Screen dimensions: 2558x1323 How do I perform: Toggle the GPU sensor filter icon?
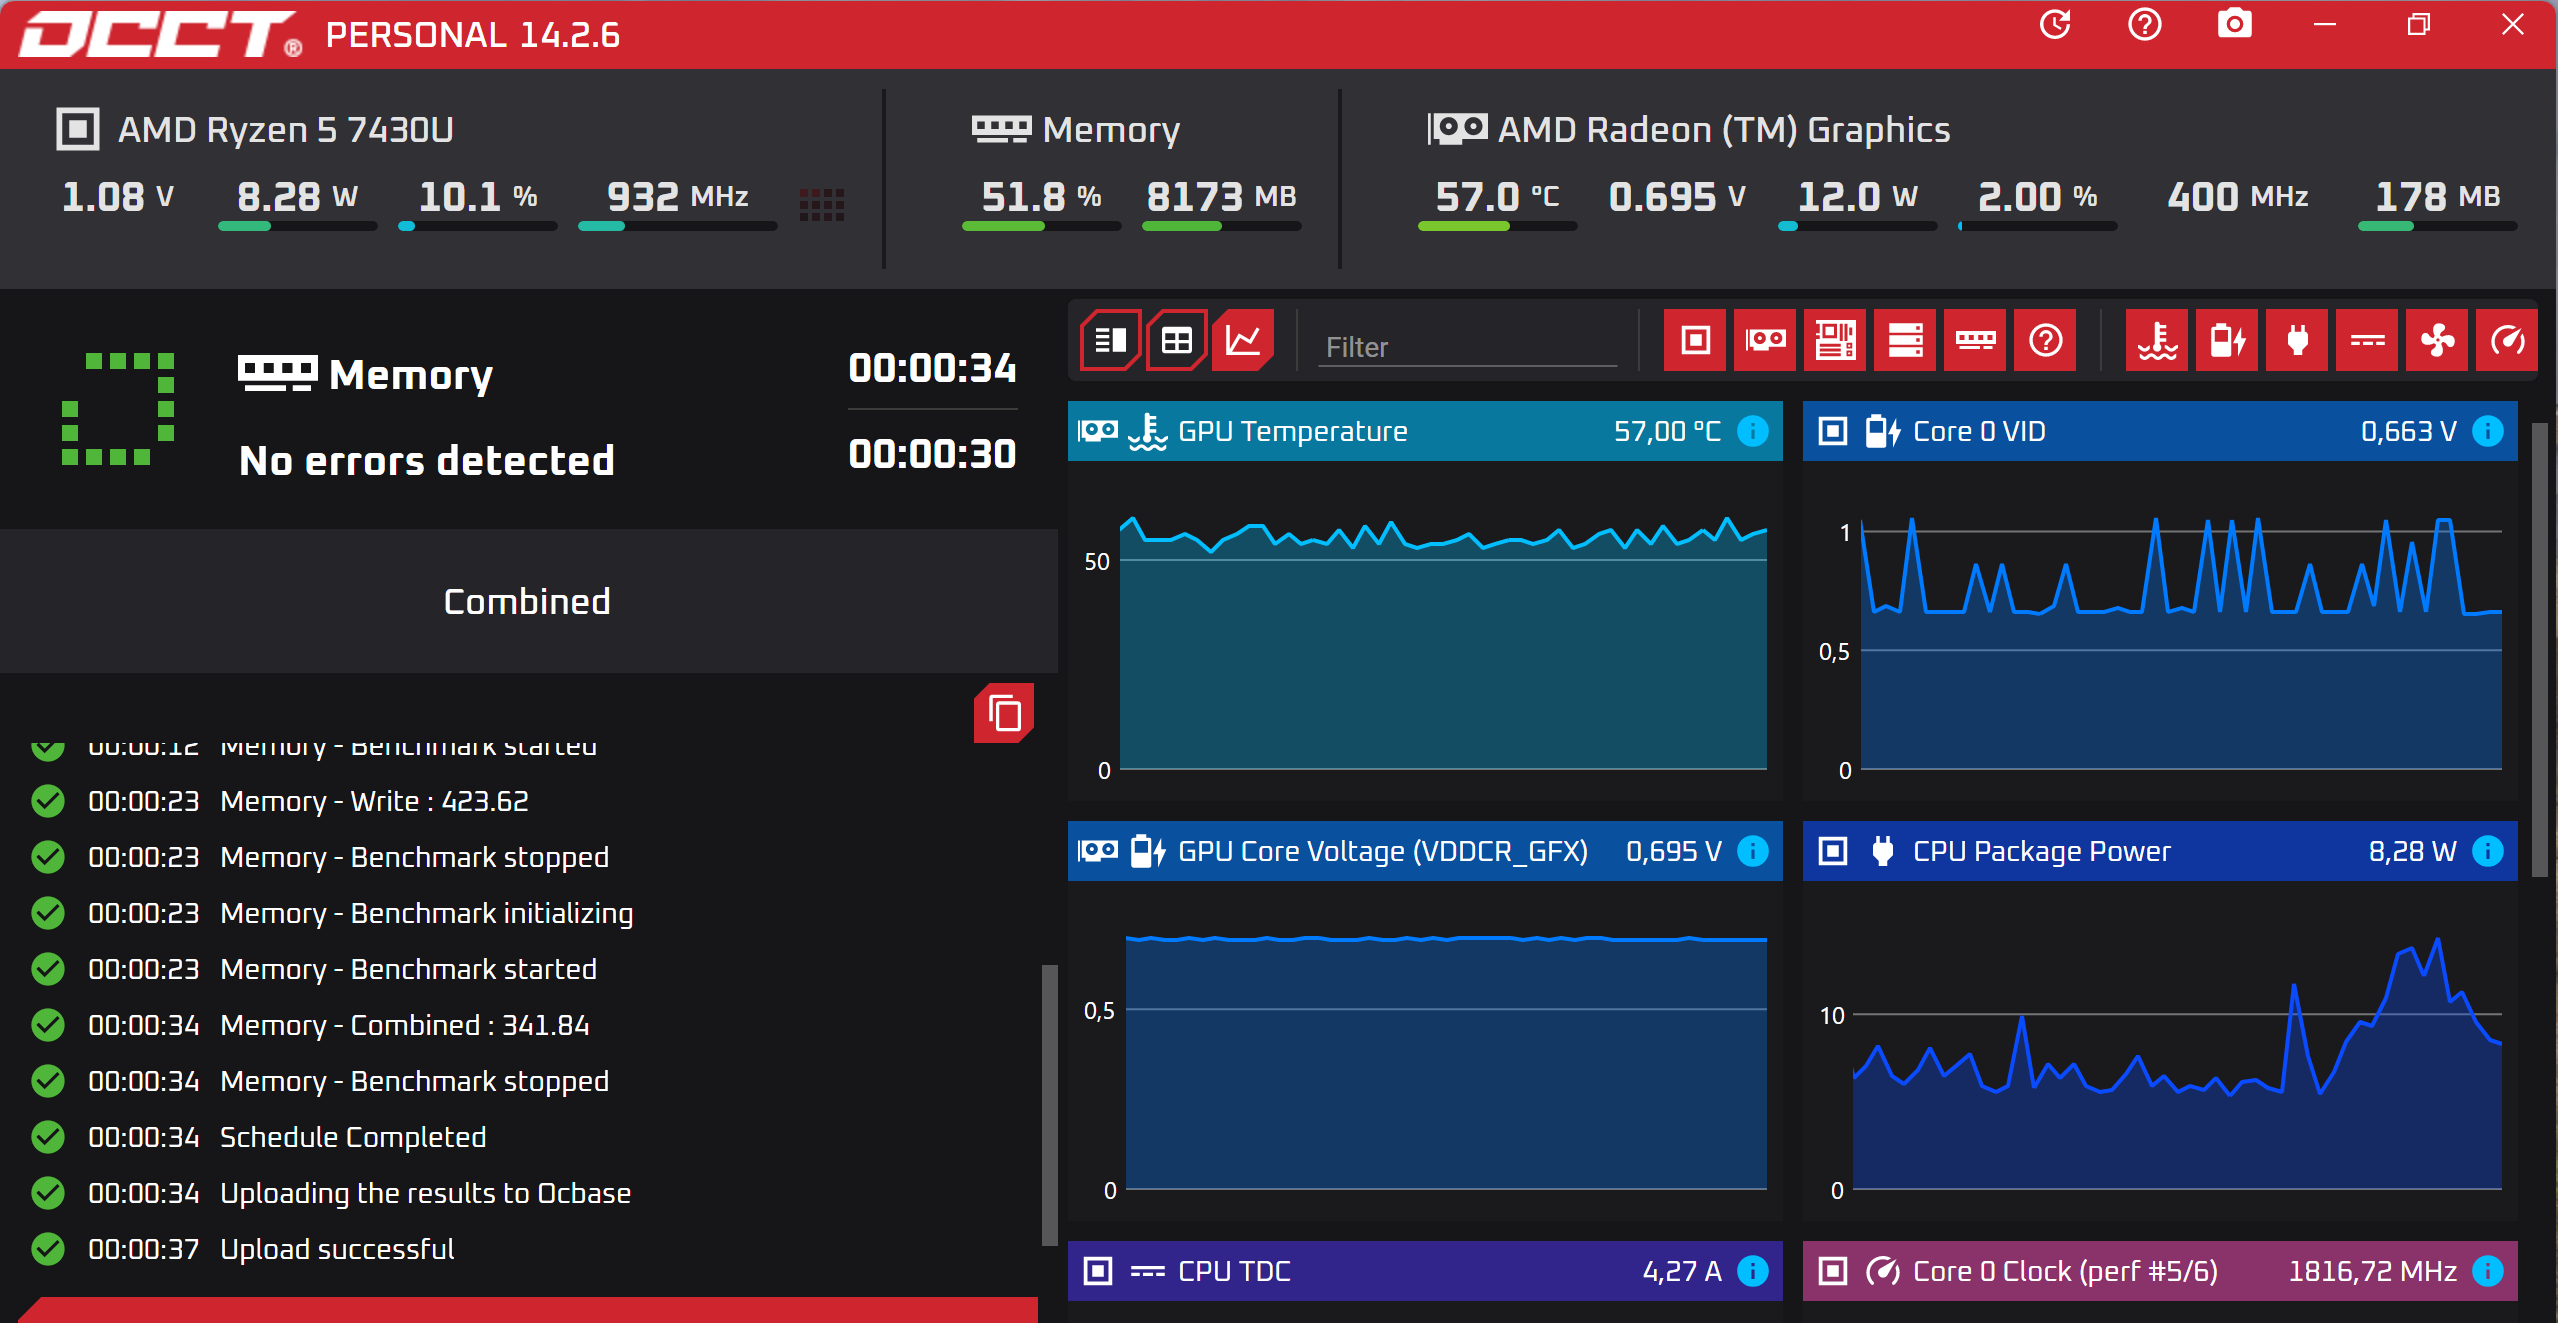[1764, 341]
